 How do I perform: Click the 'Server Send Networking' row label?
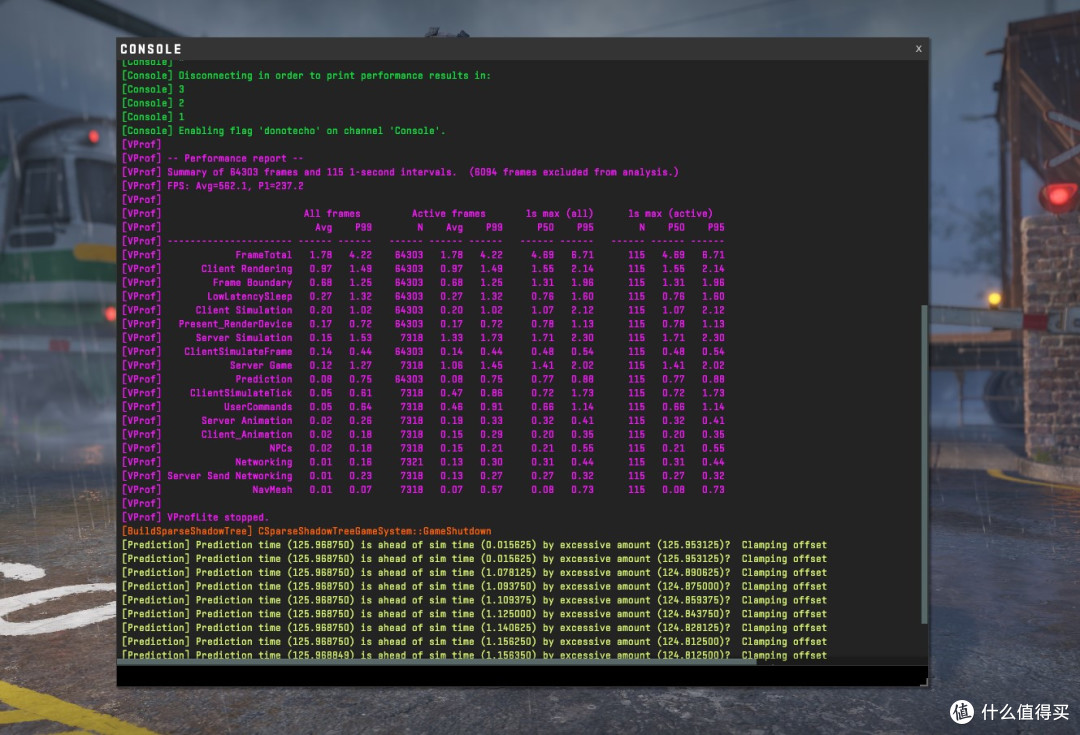click(x=229, y=475)
